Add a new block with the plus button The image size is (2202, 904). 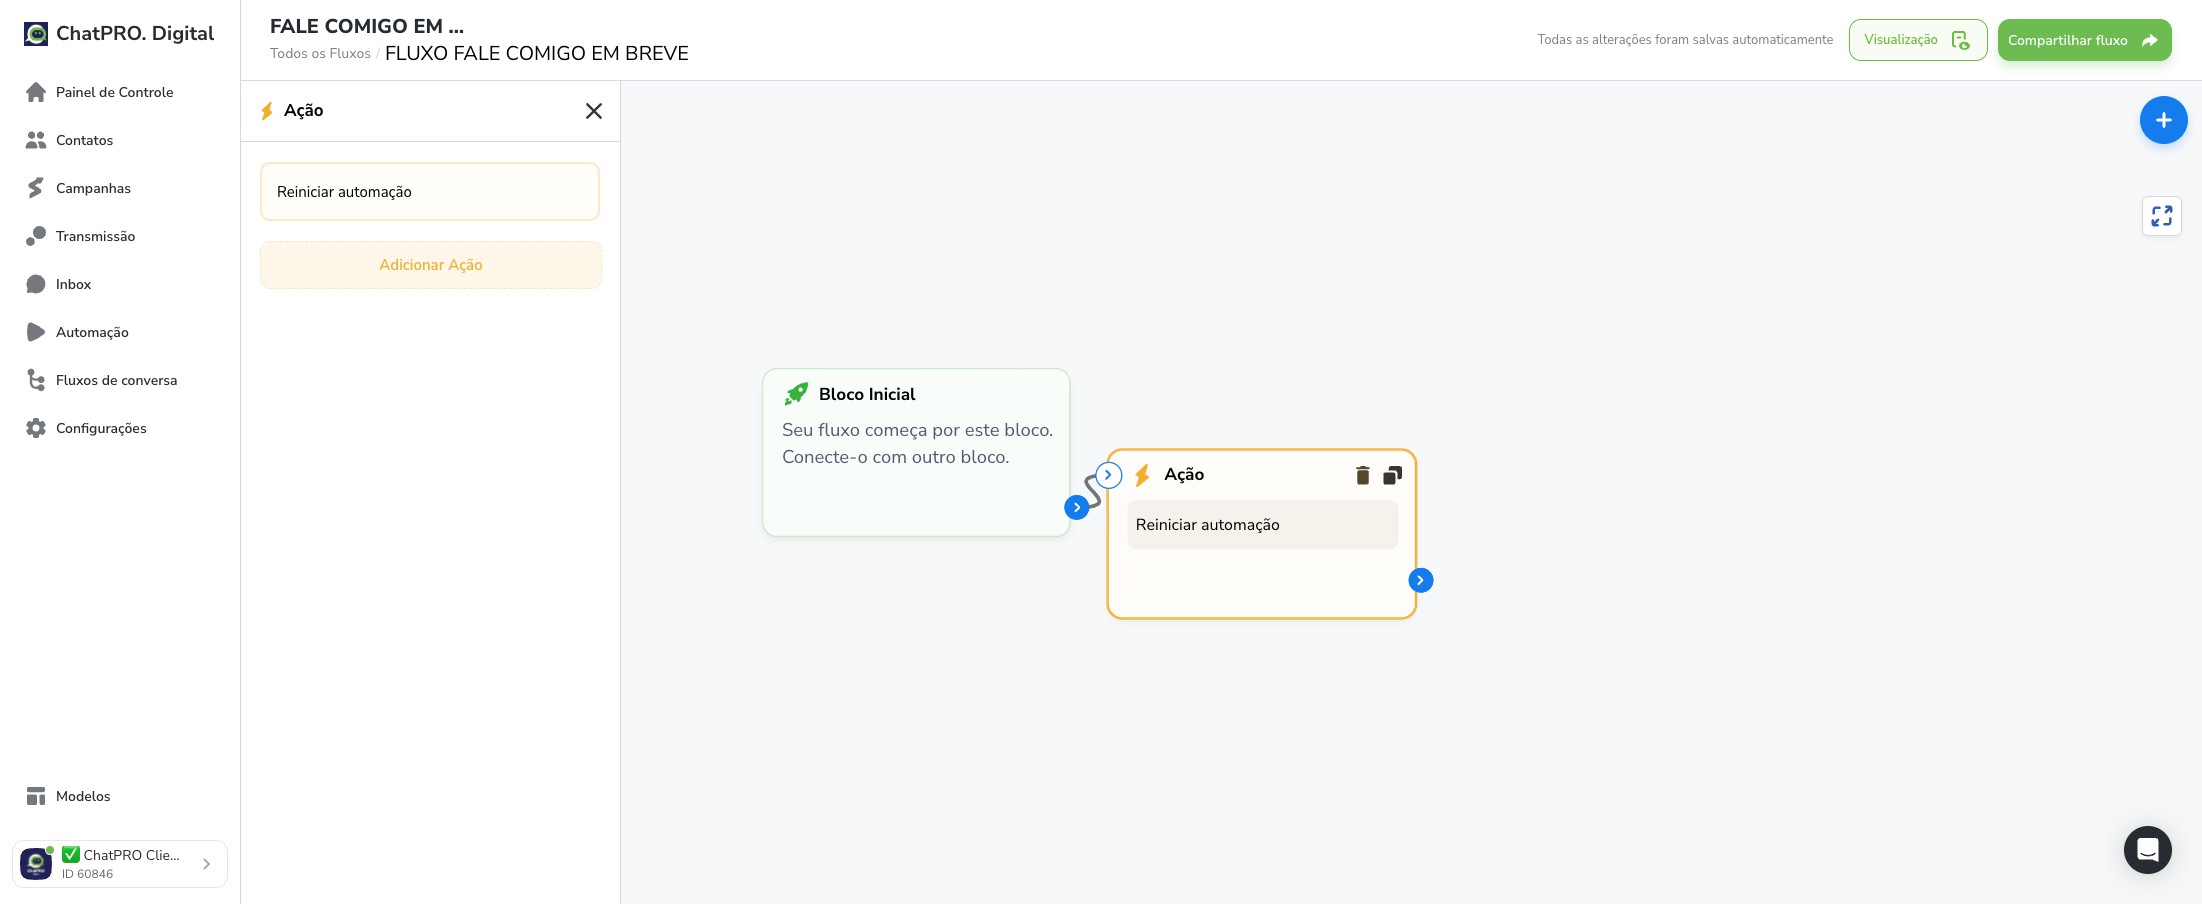pos(2163,120)
